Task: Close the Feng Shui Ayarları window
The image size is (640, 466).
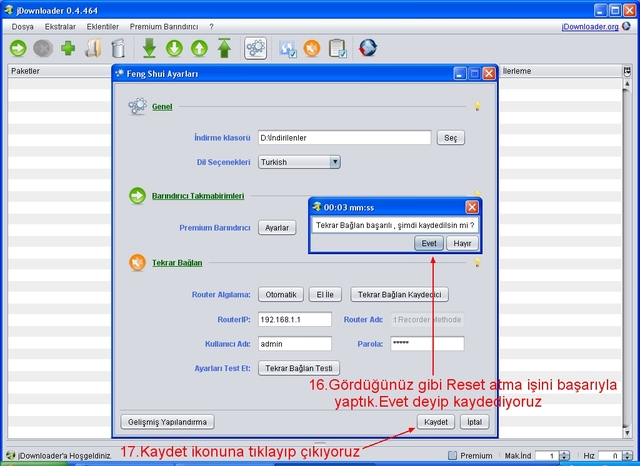Action: pyautogui.click(x=489, y=73)
